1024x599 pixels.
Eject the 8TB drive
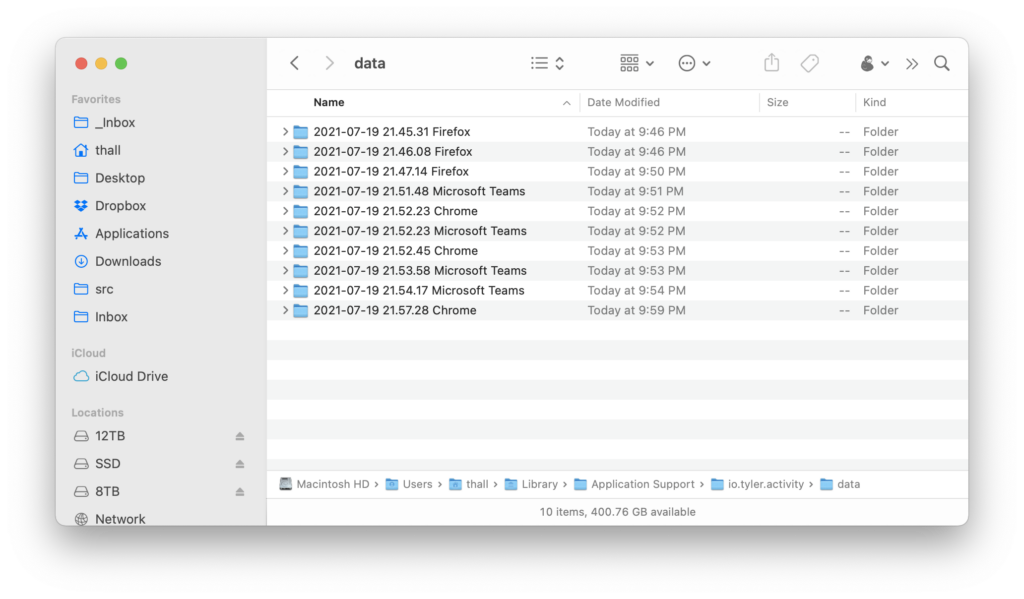click(x=240, y=492)
